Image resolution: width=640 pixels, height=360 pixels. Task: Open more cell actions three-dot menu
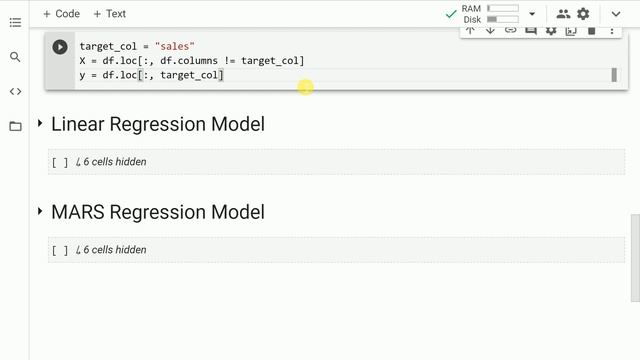tap(612, 31)
